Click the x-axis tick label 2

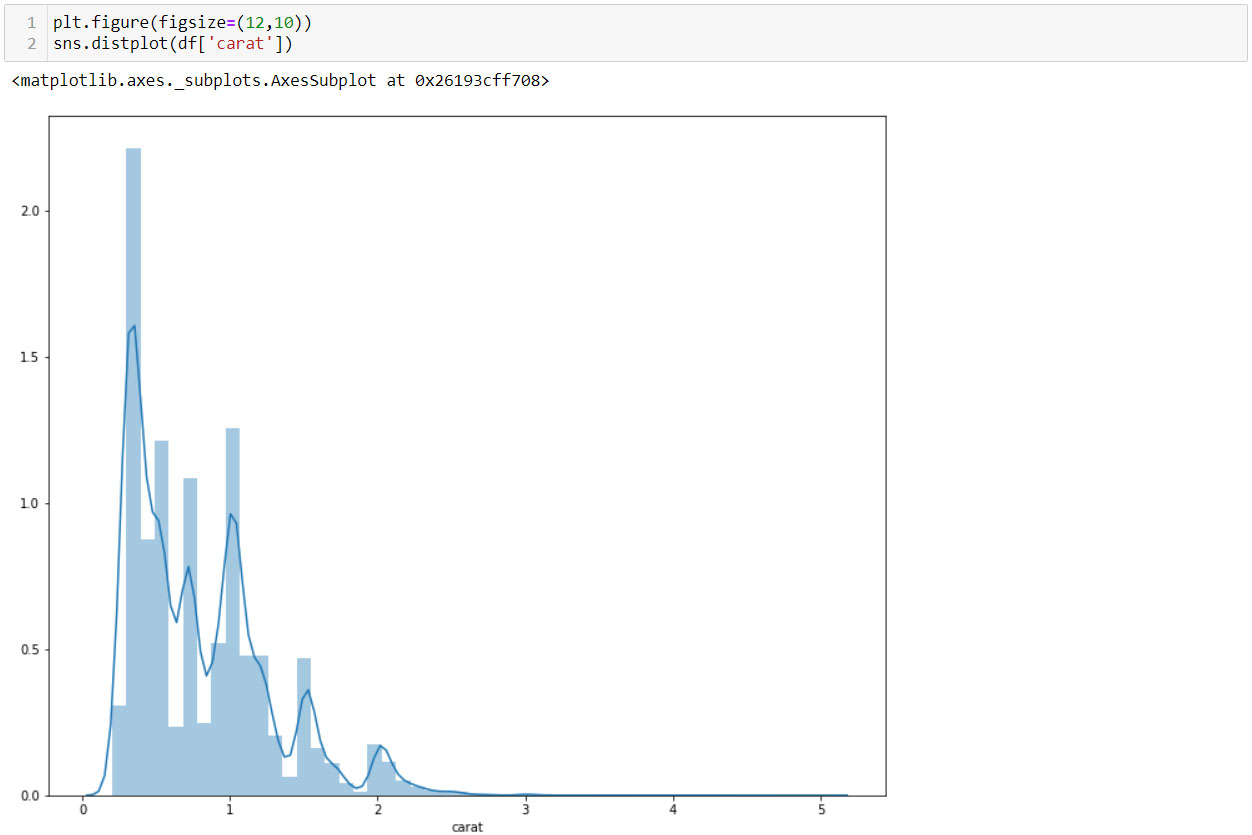pos(378,809)
